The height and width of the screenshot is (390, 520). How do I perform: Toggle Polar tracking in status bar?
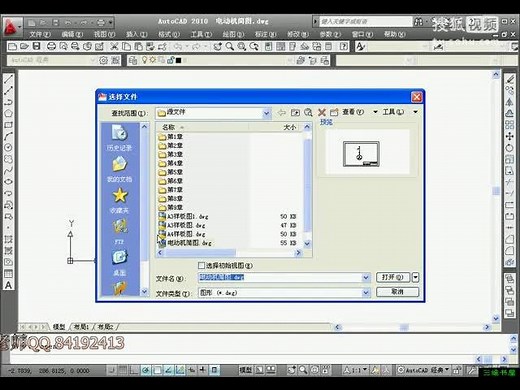pyautogui.click(x=146, y=370)
